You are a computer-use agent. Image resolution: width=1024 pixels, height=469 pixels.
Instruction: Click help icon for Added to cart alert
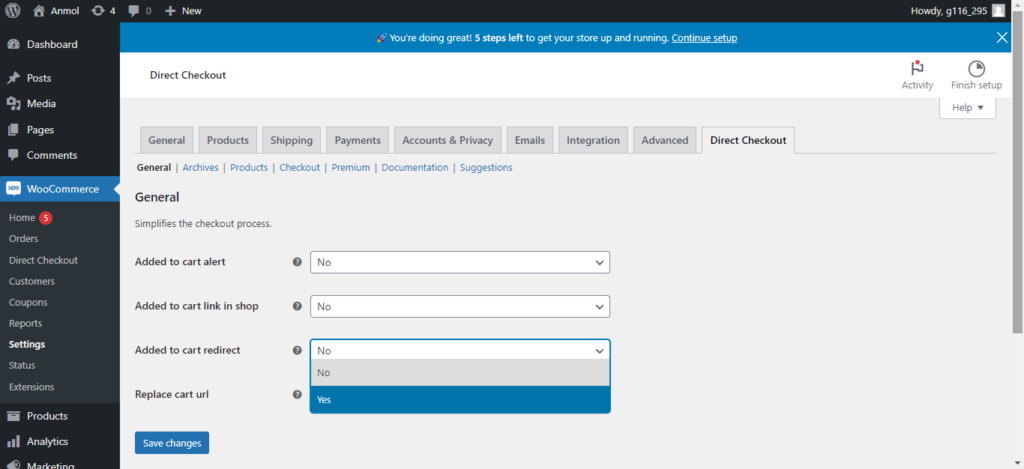click(x=297, y=262)
